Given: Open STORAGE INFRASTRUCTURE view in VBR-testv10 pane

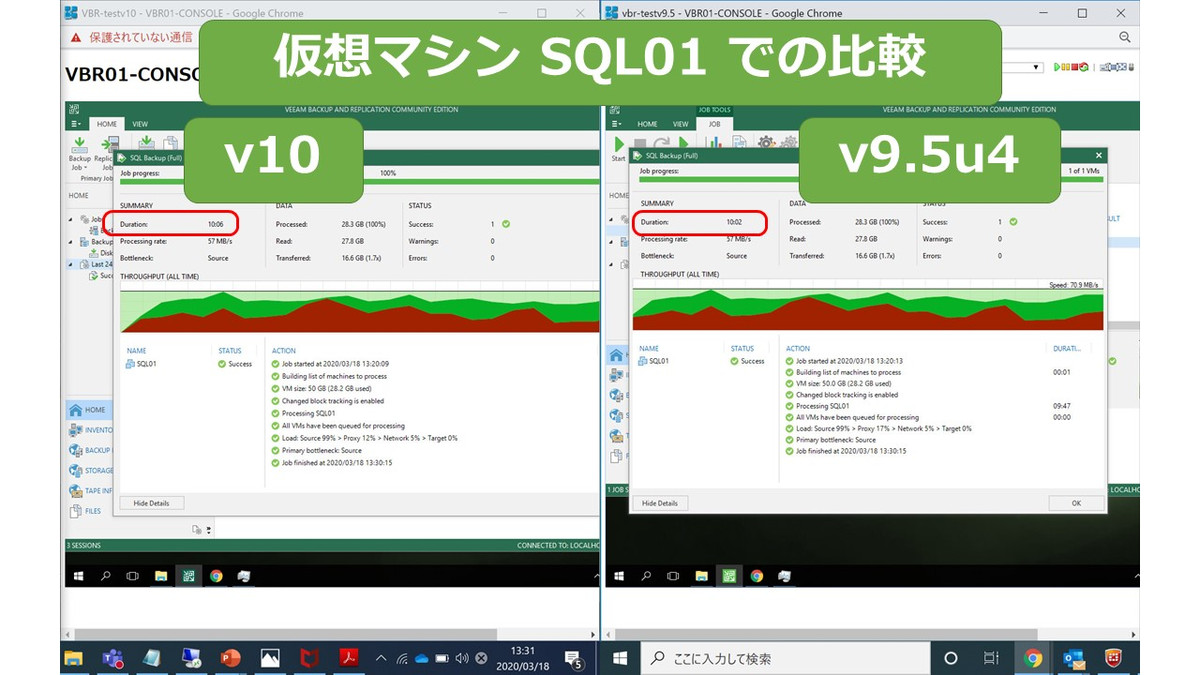Looking at the screenshot, I should pyautogui.click(x=90, y=470).
